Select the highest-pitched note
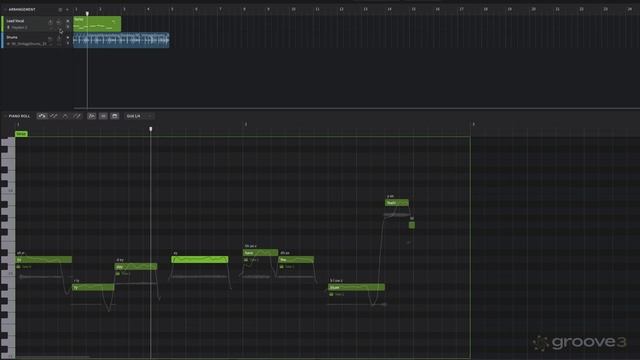Viewport: 640px width, 360px height. (x=397, y=202)
